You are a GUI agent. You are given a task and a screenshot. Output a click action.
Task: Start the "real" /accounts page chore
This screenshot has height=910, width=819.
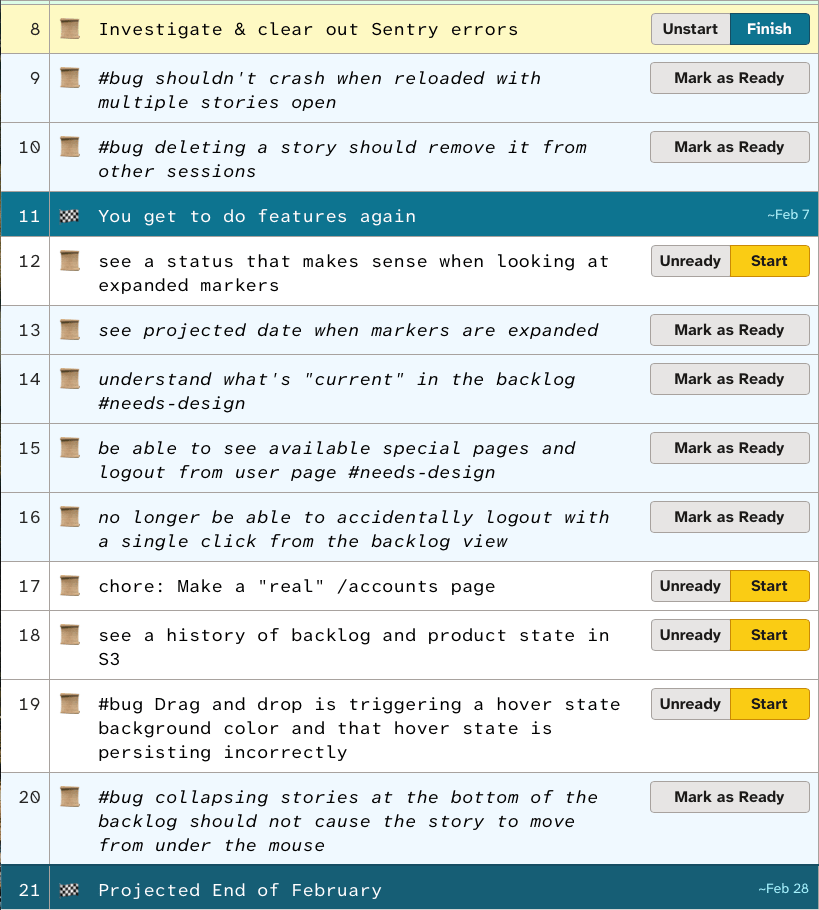769,586
